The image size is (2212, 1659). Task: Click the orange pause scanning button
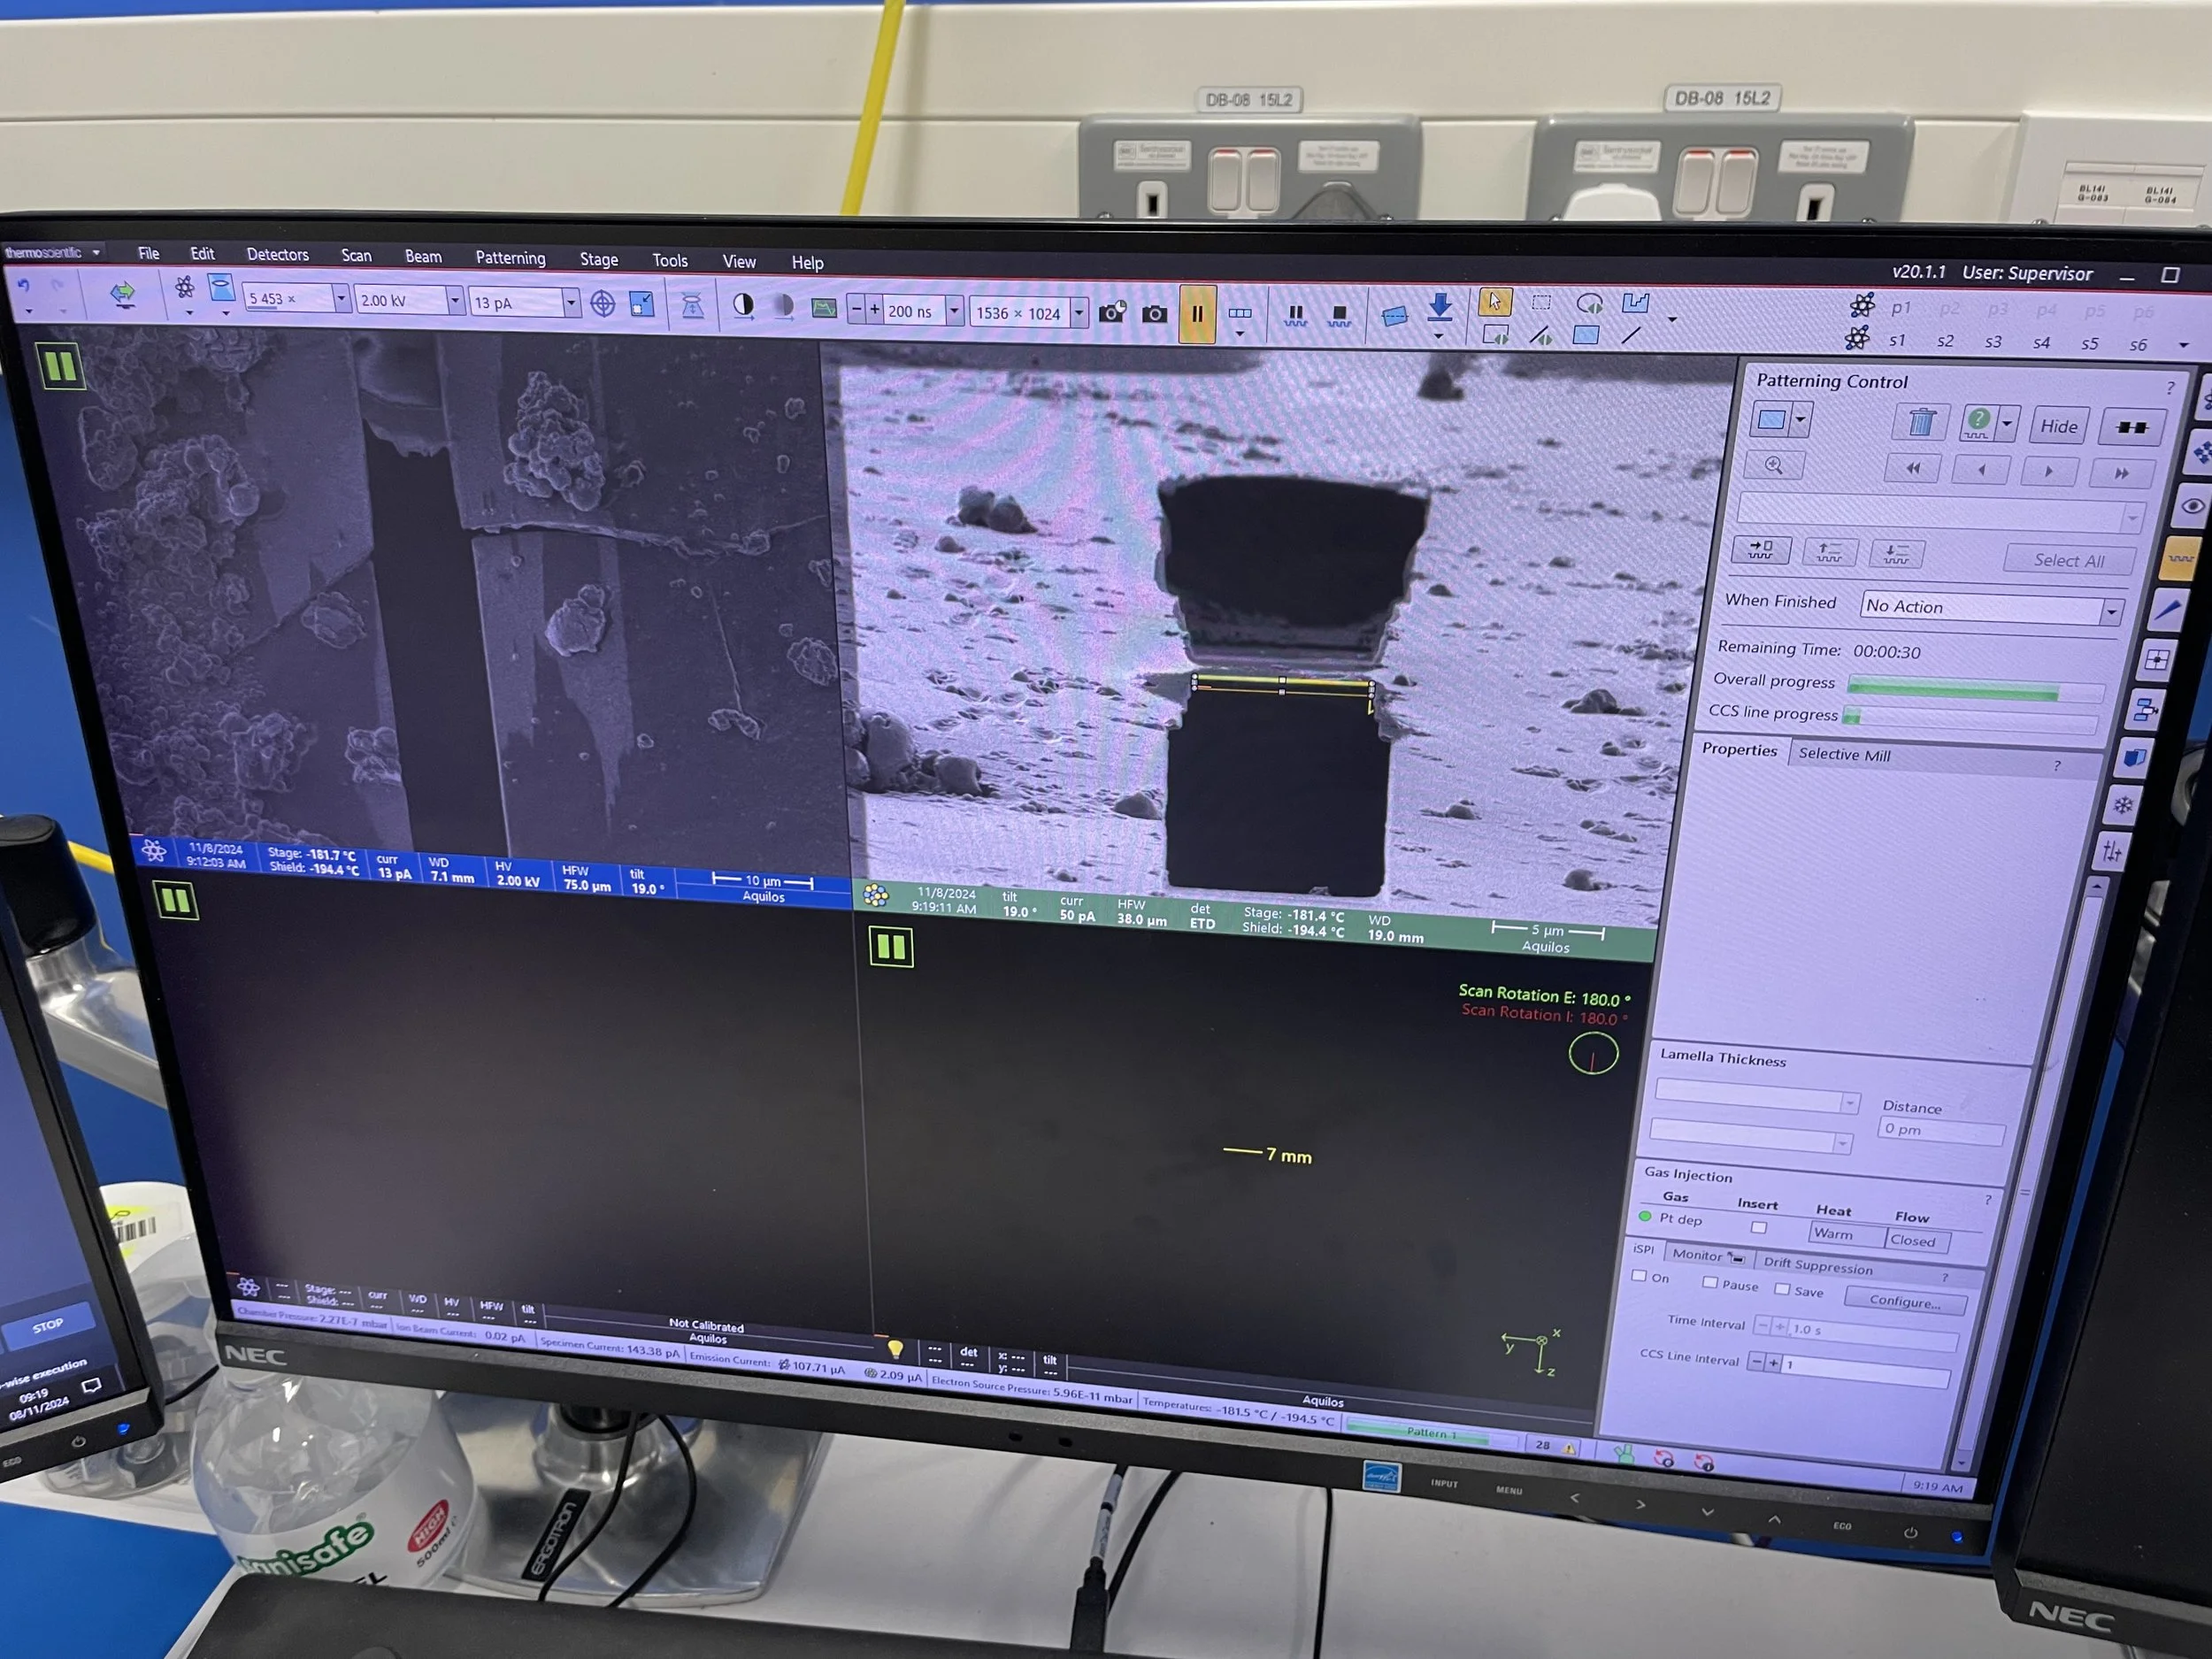[1197, 314]
